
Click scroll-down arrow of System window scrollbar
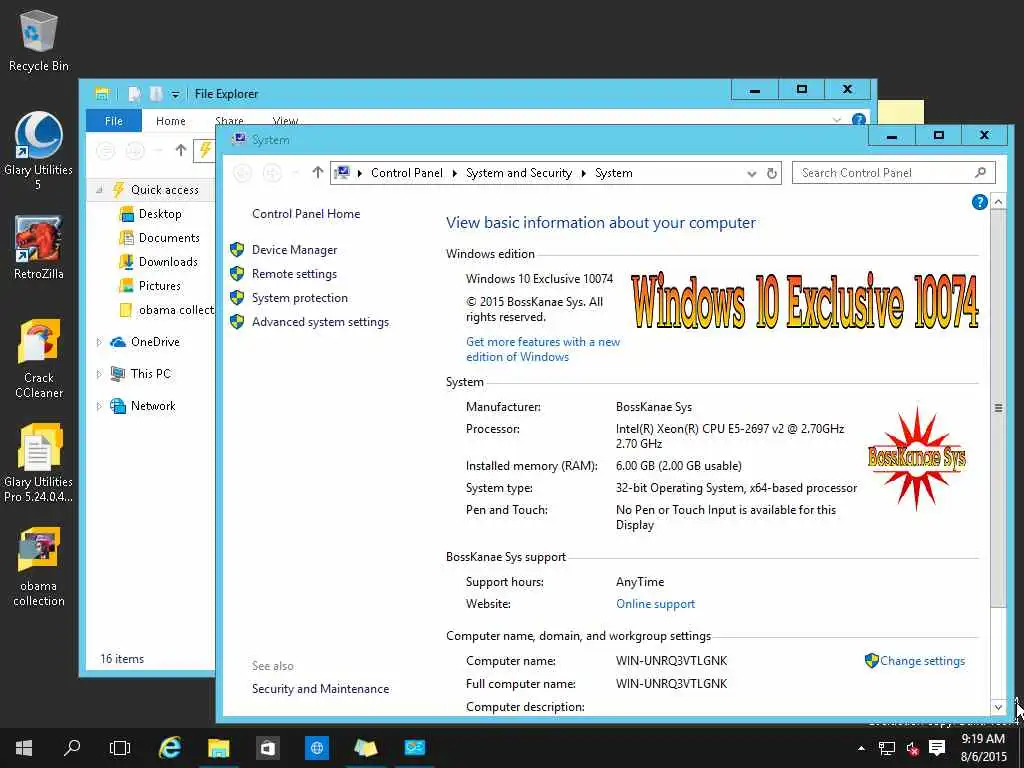tap(998, 707)
